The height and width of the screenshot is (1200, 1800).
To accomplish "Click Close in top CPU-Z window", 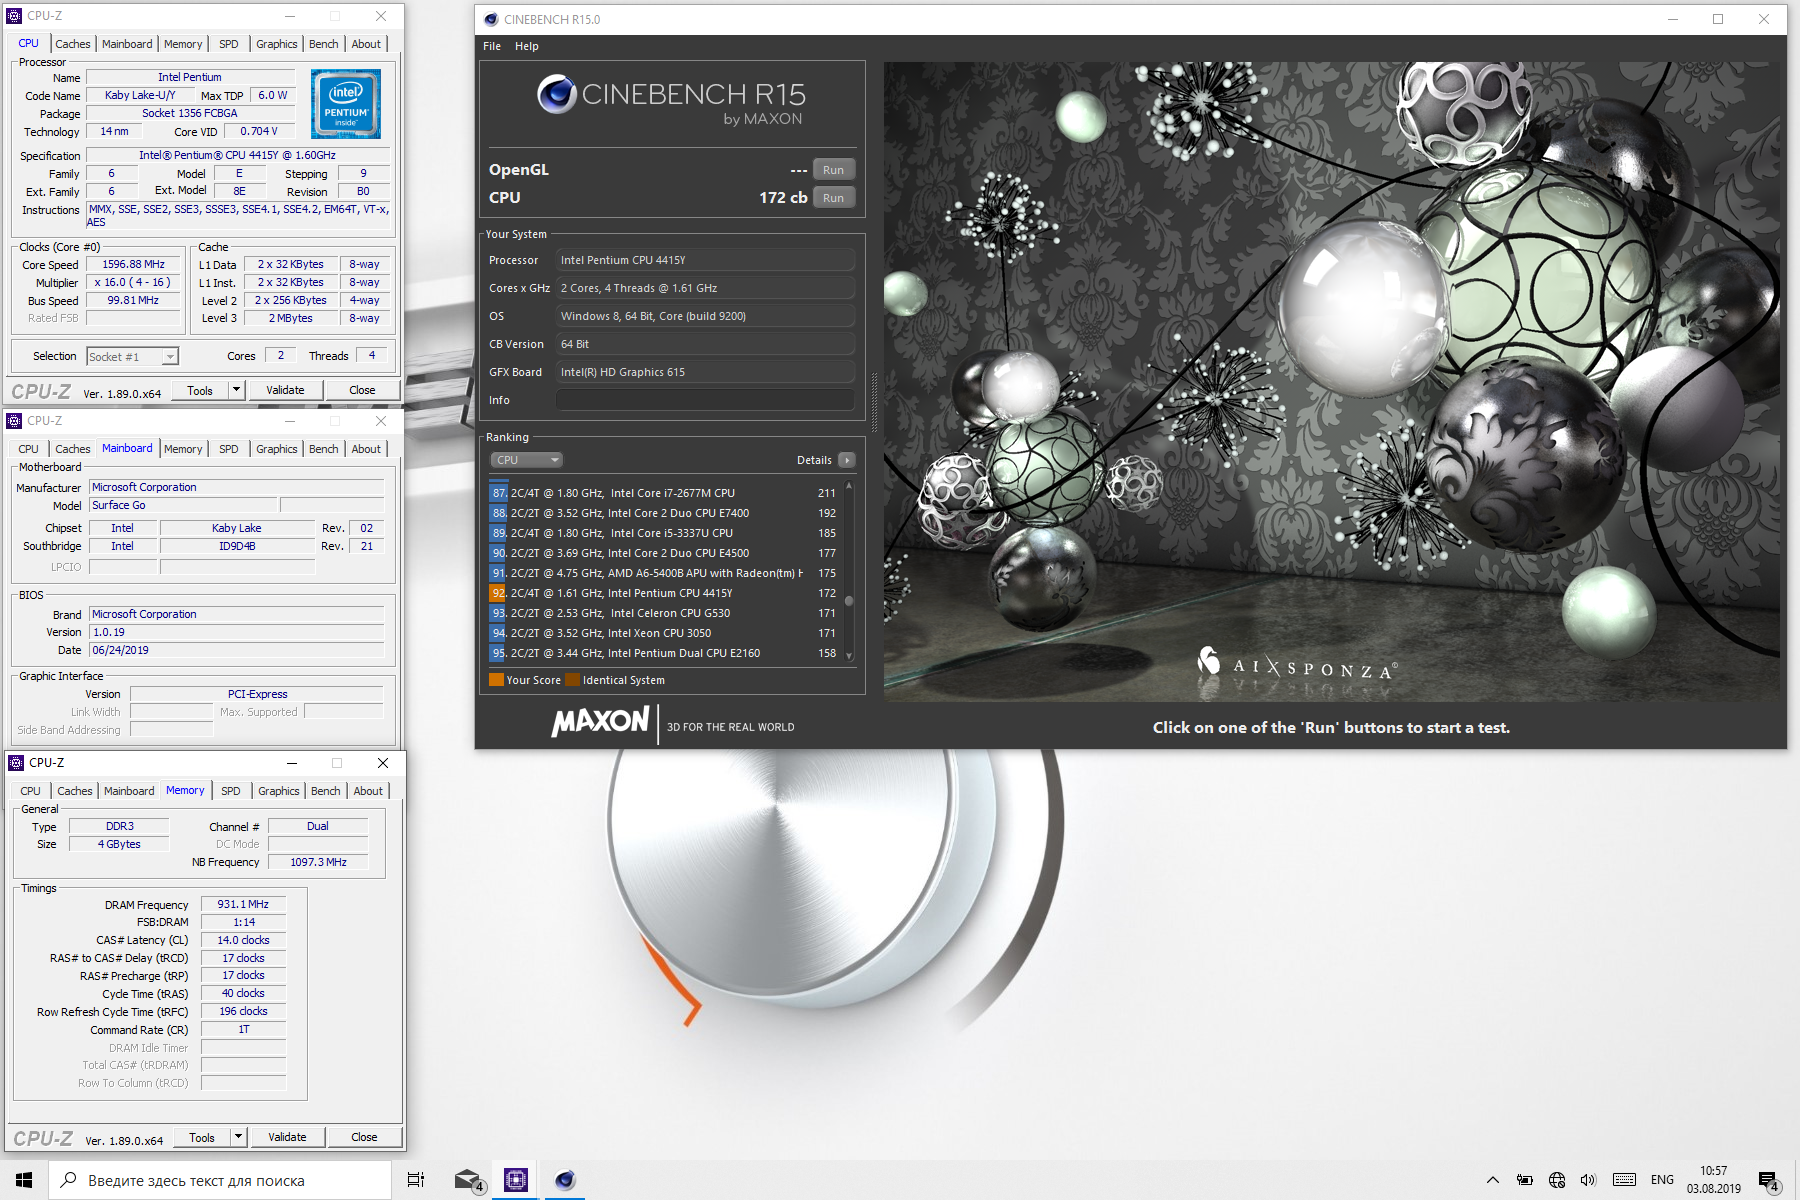I will (x=363, y=390).
